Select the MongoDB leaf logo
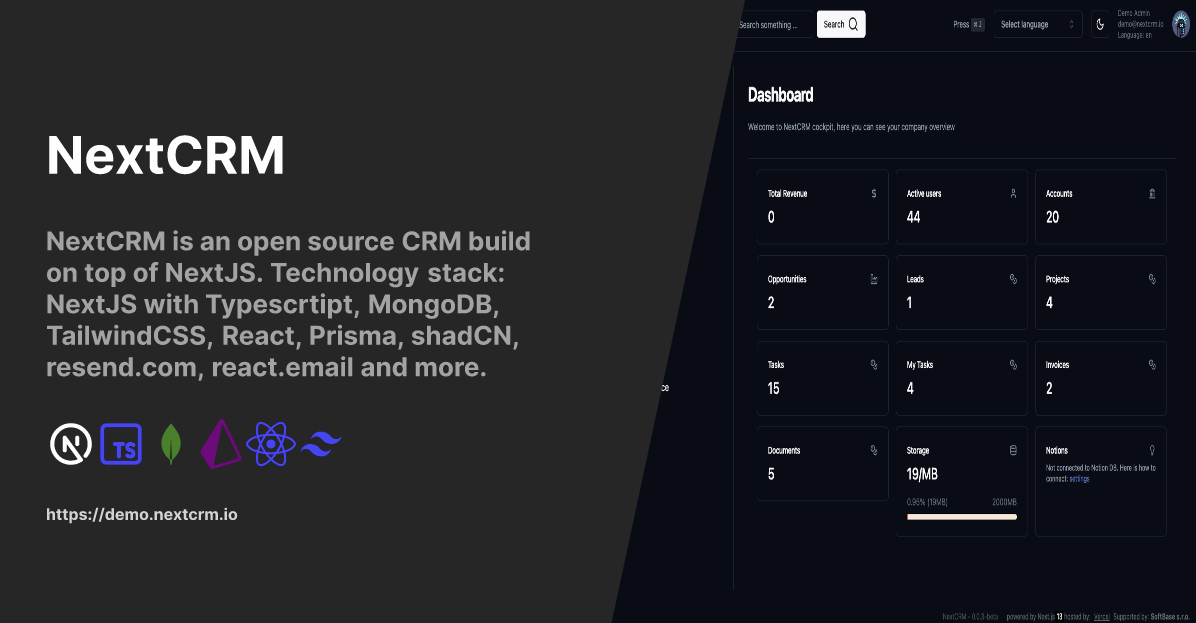The image size is (1196, 623). coord(170,443)
